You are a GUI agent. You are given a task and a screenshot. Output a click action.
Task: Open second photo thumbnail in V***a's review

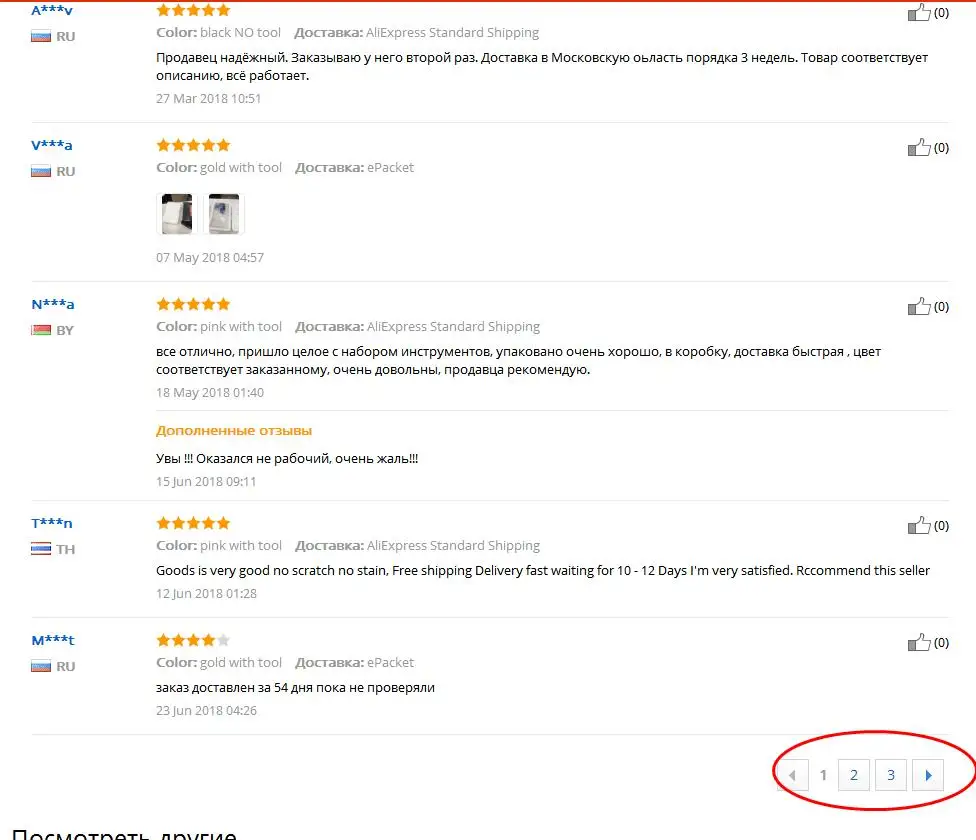pyautogui.click(x=223, y=213)
